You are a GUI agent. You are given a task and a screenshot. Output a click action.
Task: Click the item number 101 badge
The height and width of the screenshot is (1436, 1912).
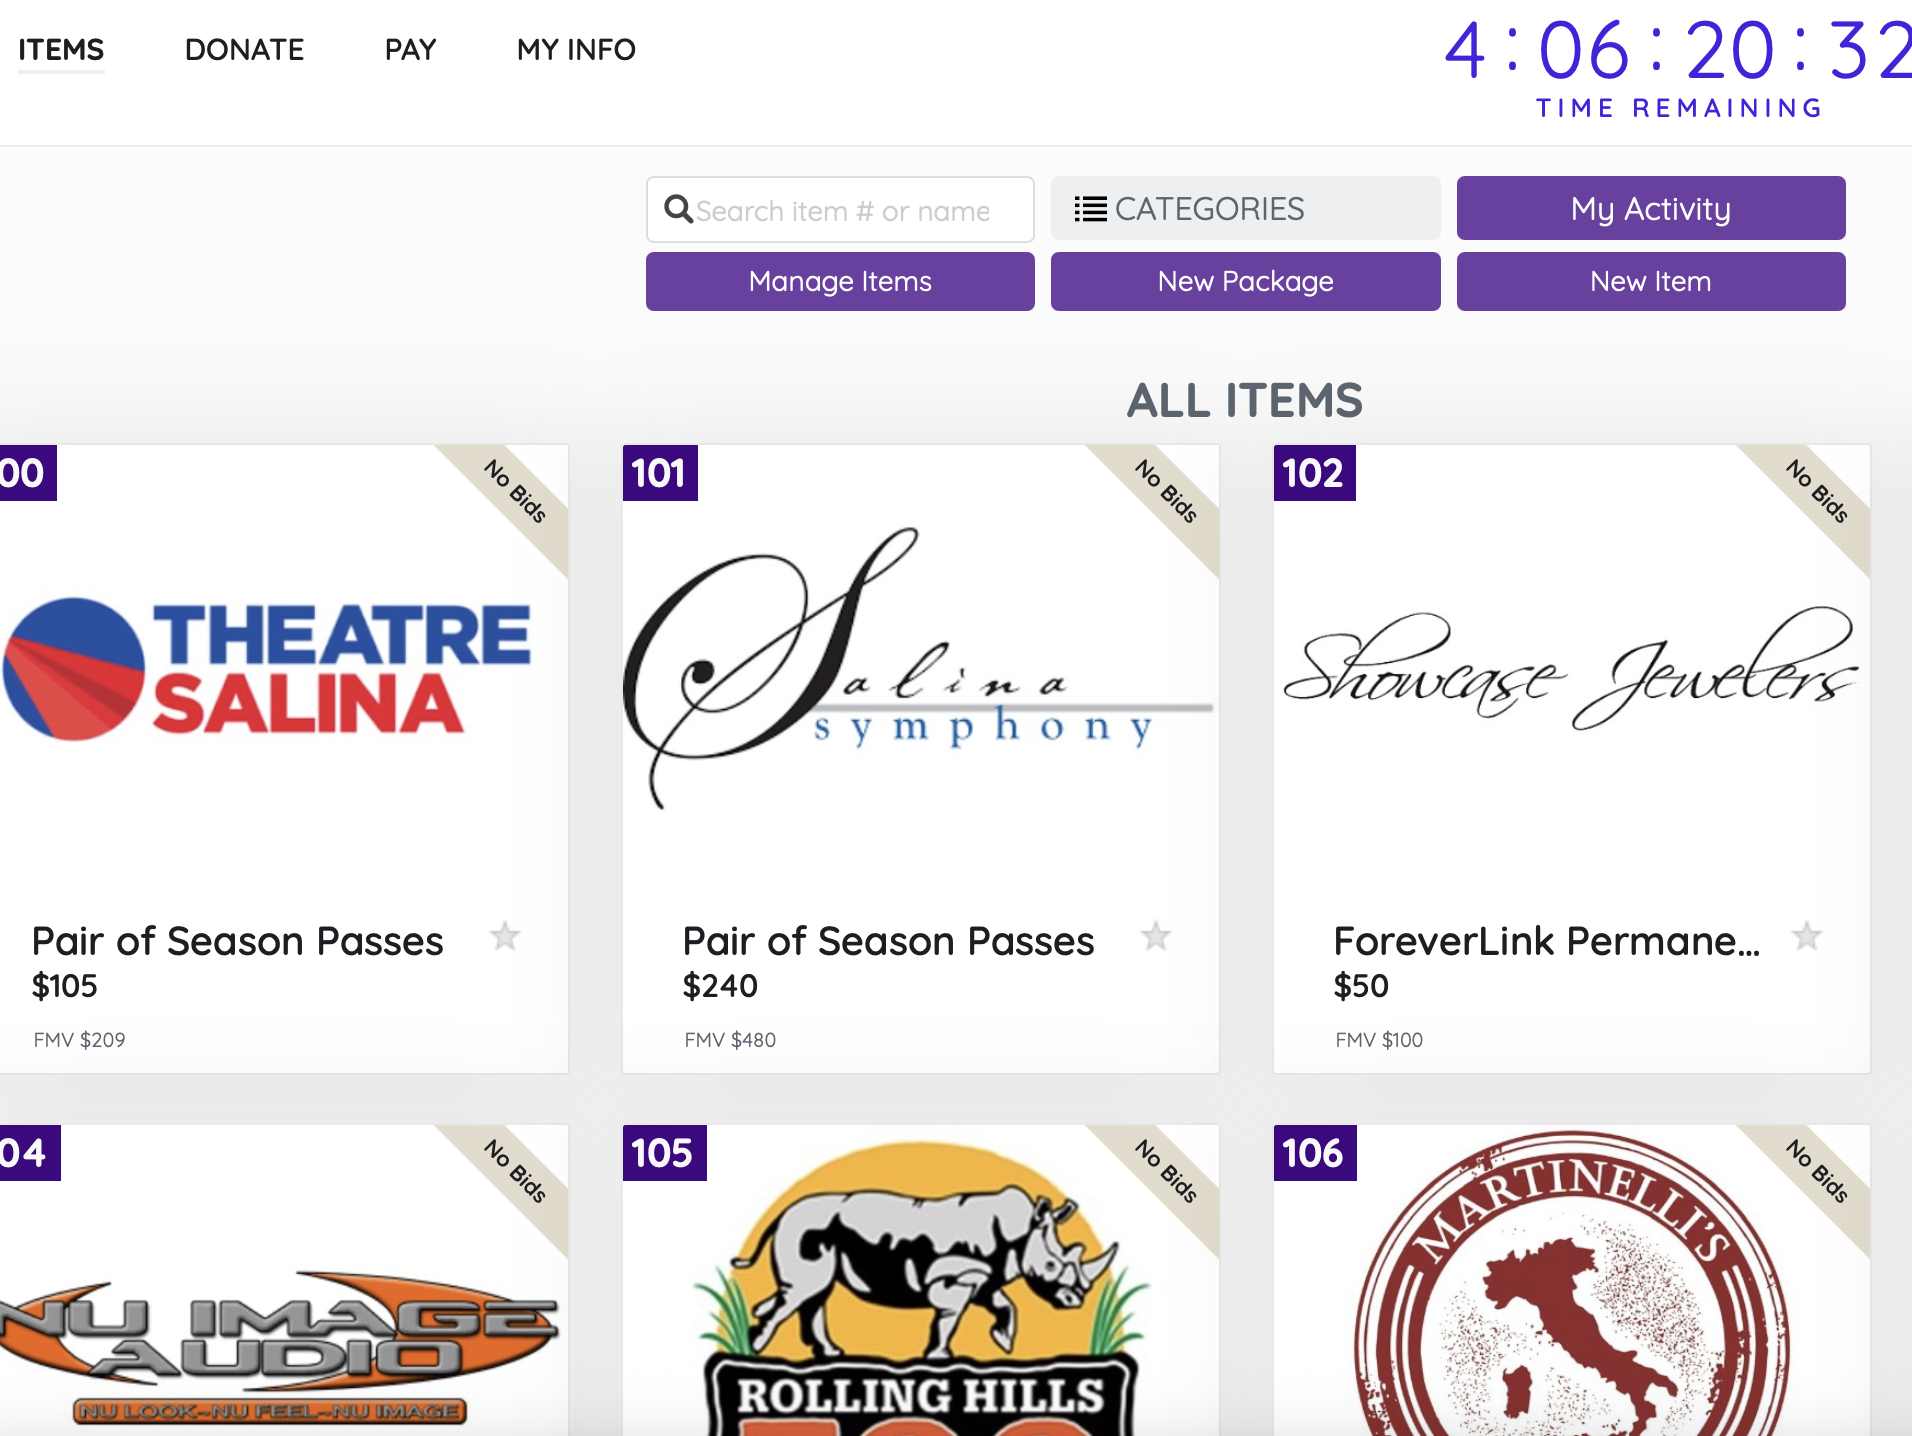(660, 473)
